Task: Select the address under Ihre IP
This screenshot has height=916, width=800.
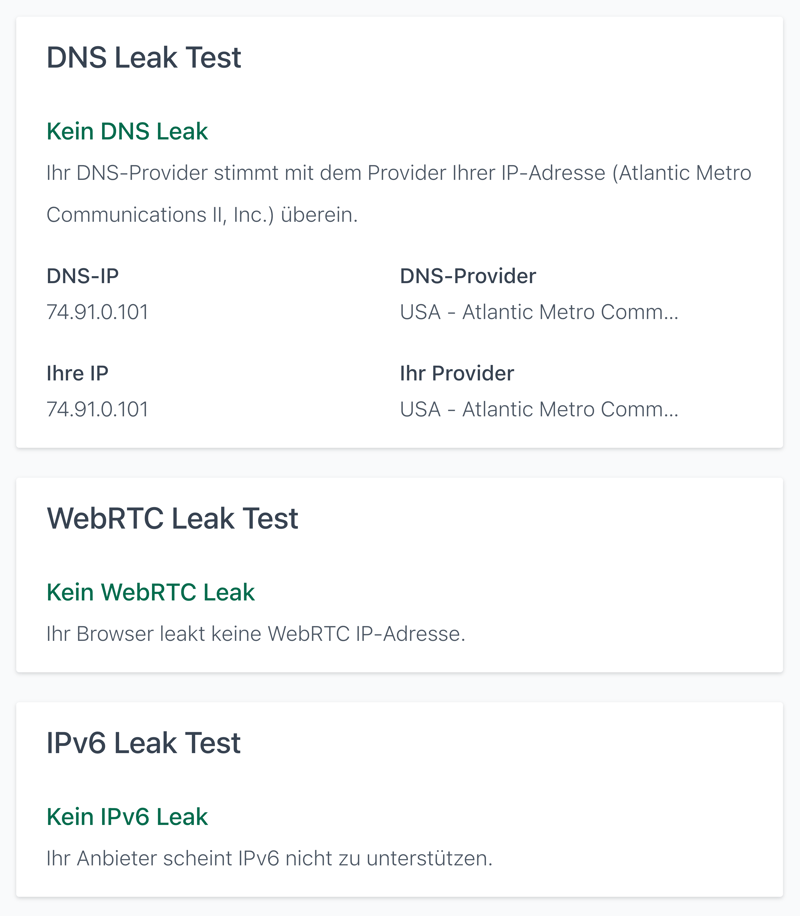Action: click(x=97, y=409)
